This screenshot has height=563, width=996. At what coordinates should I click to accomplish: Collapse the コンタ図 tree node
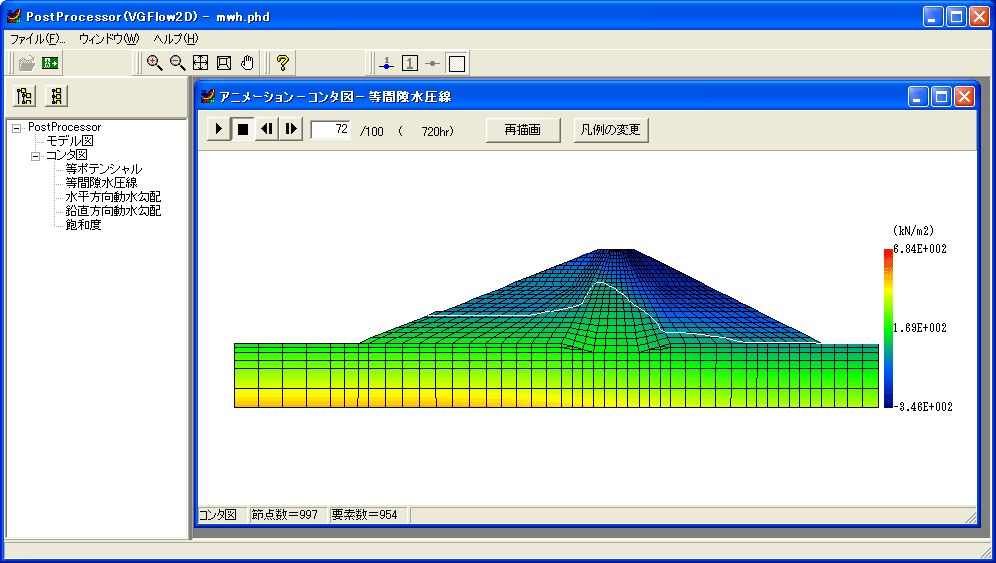(36, 156)
